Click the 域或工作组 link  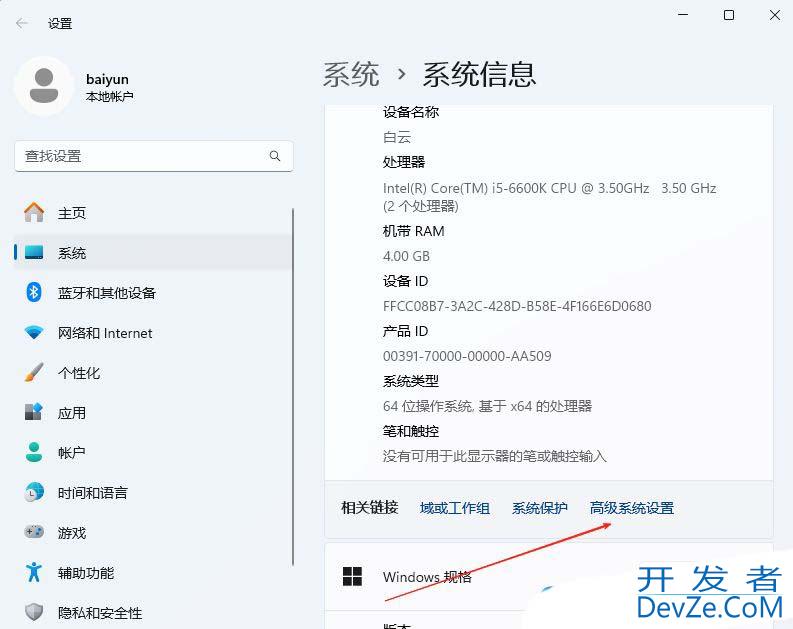(454, 508)
